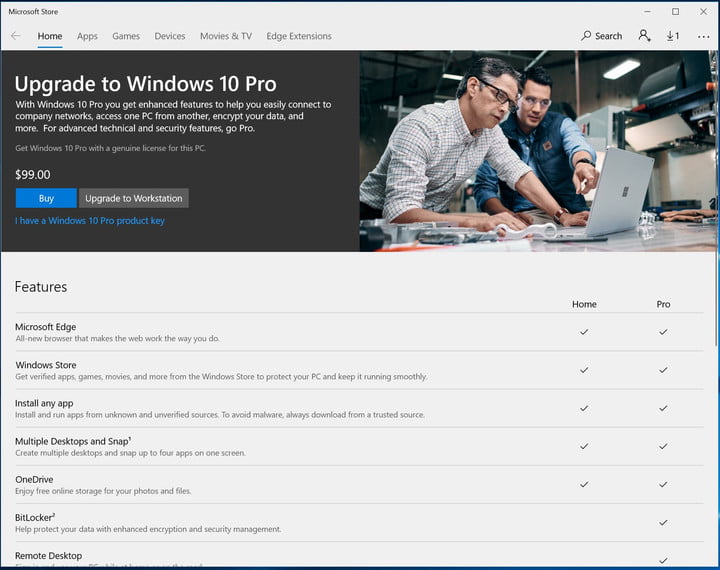The width and height of the screenshot is (720, 570).
Task: Minimize the Microsoft Store window
Action: point(647,11)
